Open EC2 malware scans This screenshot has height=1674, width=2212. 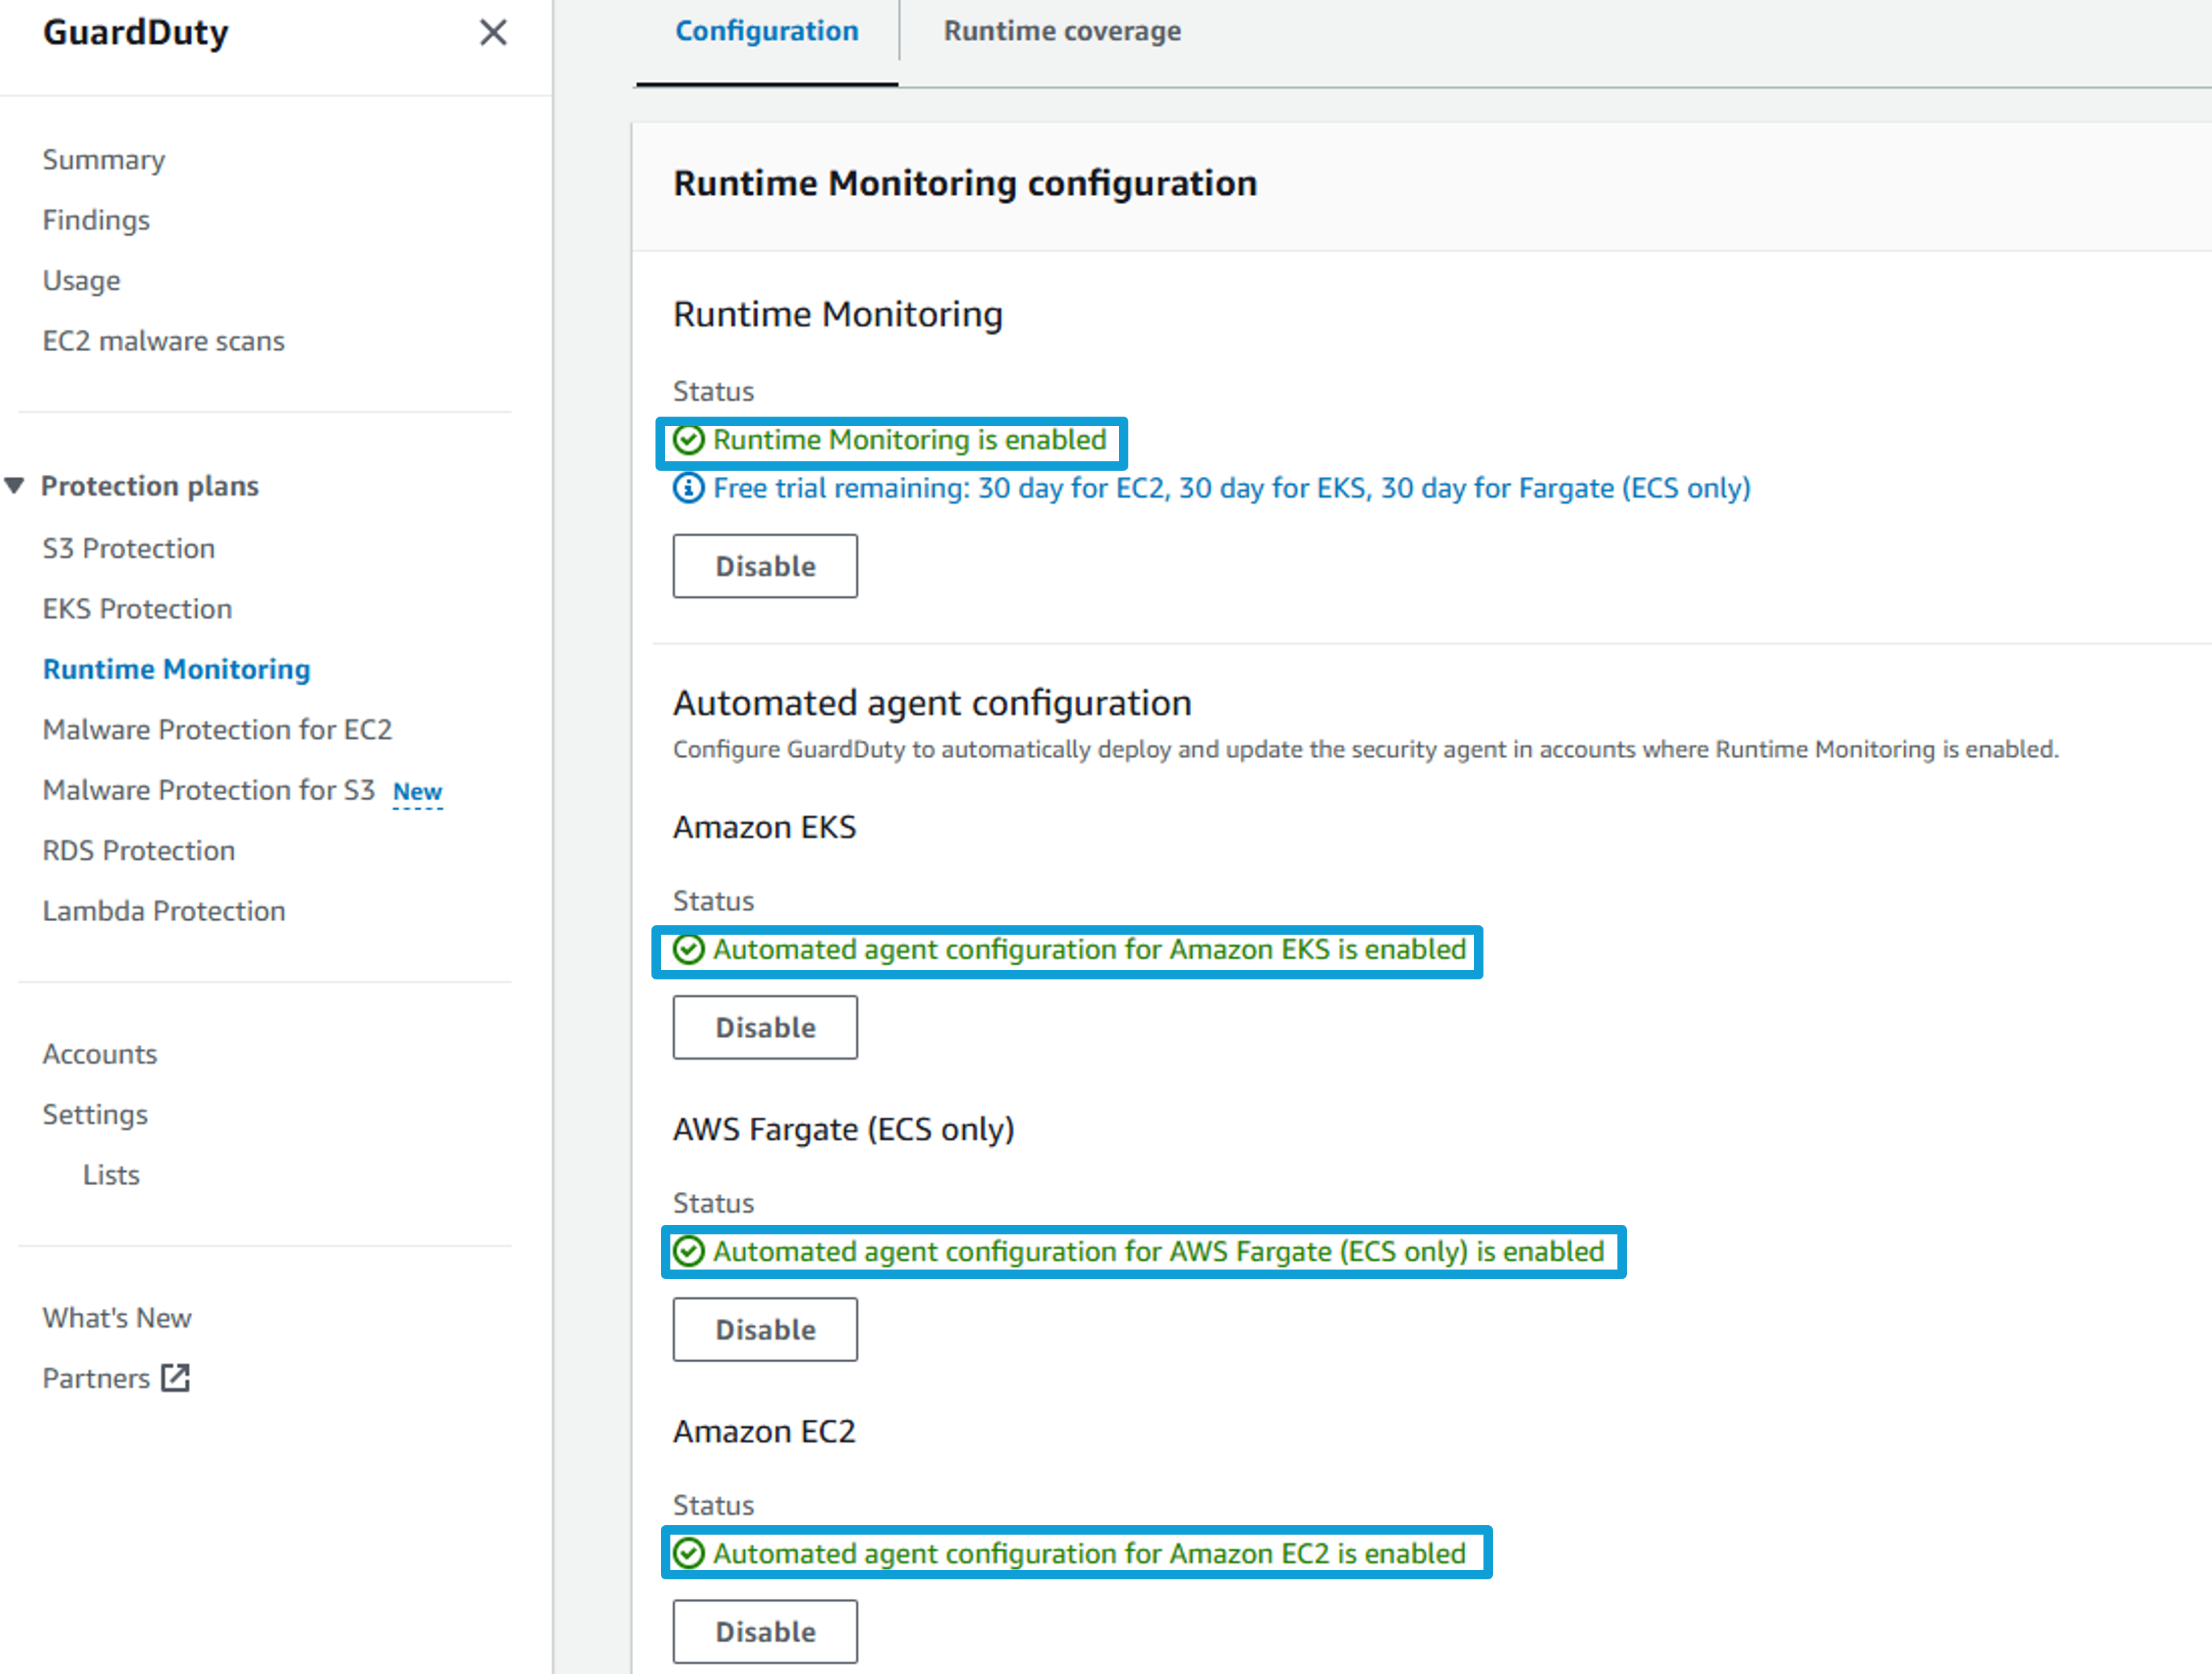164,341
